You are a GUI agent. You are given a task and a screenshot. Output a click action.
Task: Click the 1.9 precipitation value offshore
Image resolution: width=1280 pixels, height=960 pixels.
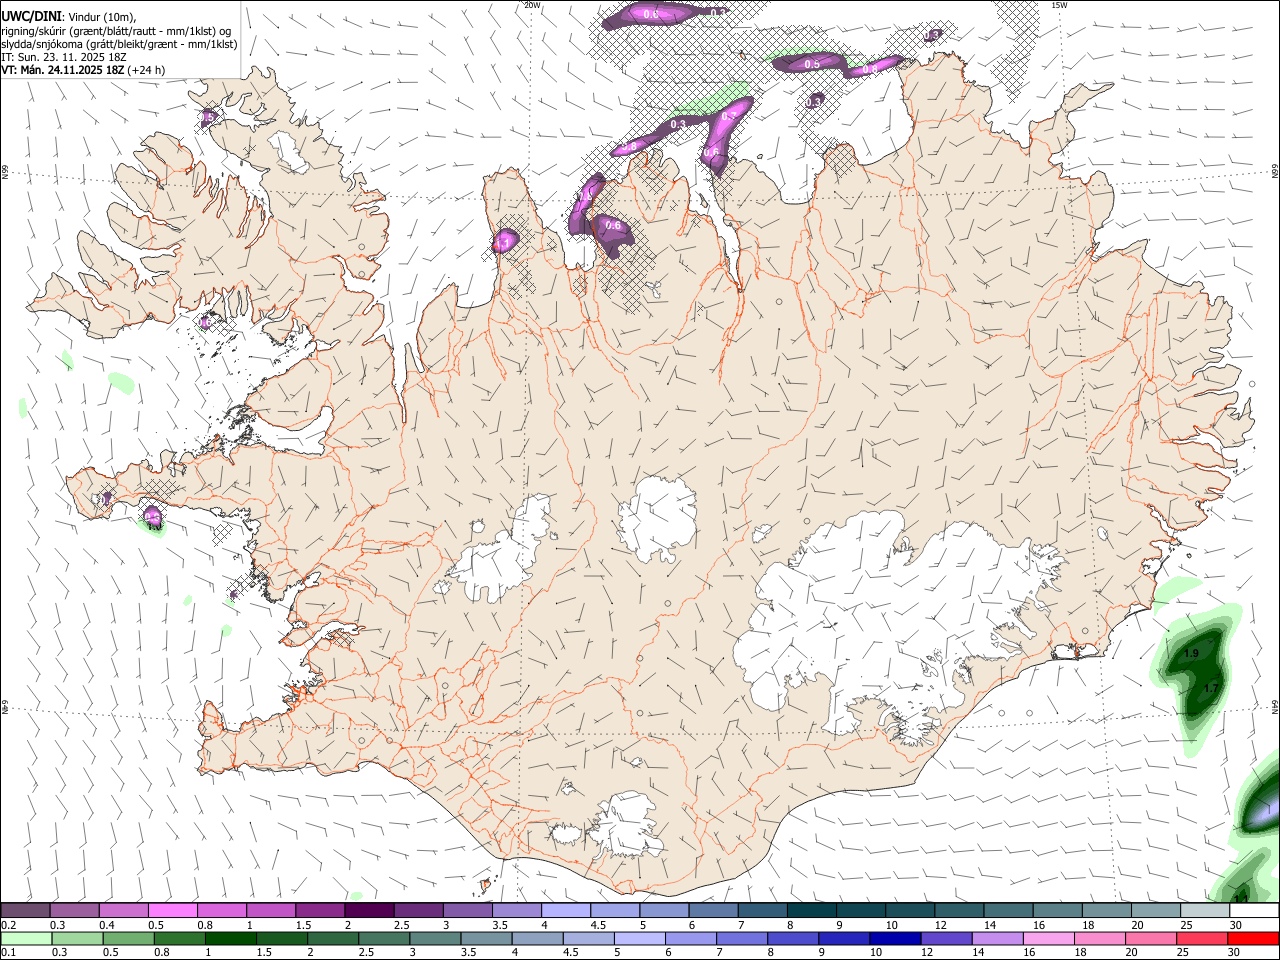(x=1191, y=654)
